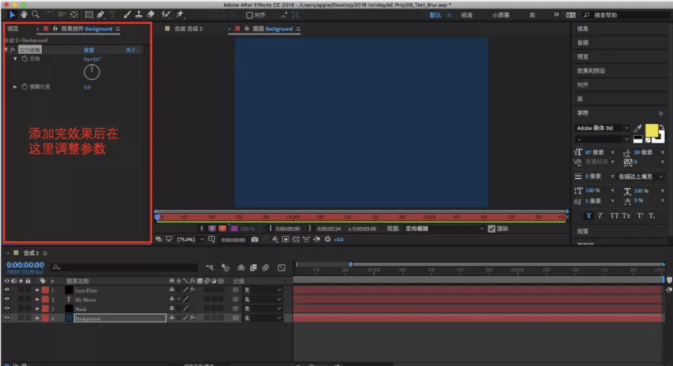The width and height of the screenshot is (673, 366).
Task: Apply Superscript in Character panel
Action: pyautogui.click(x=640, y=216)
